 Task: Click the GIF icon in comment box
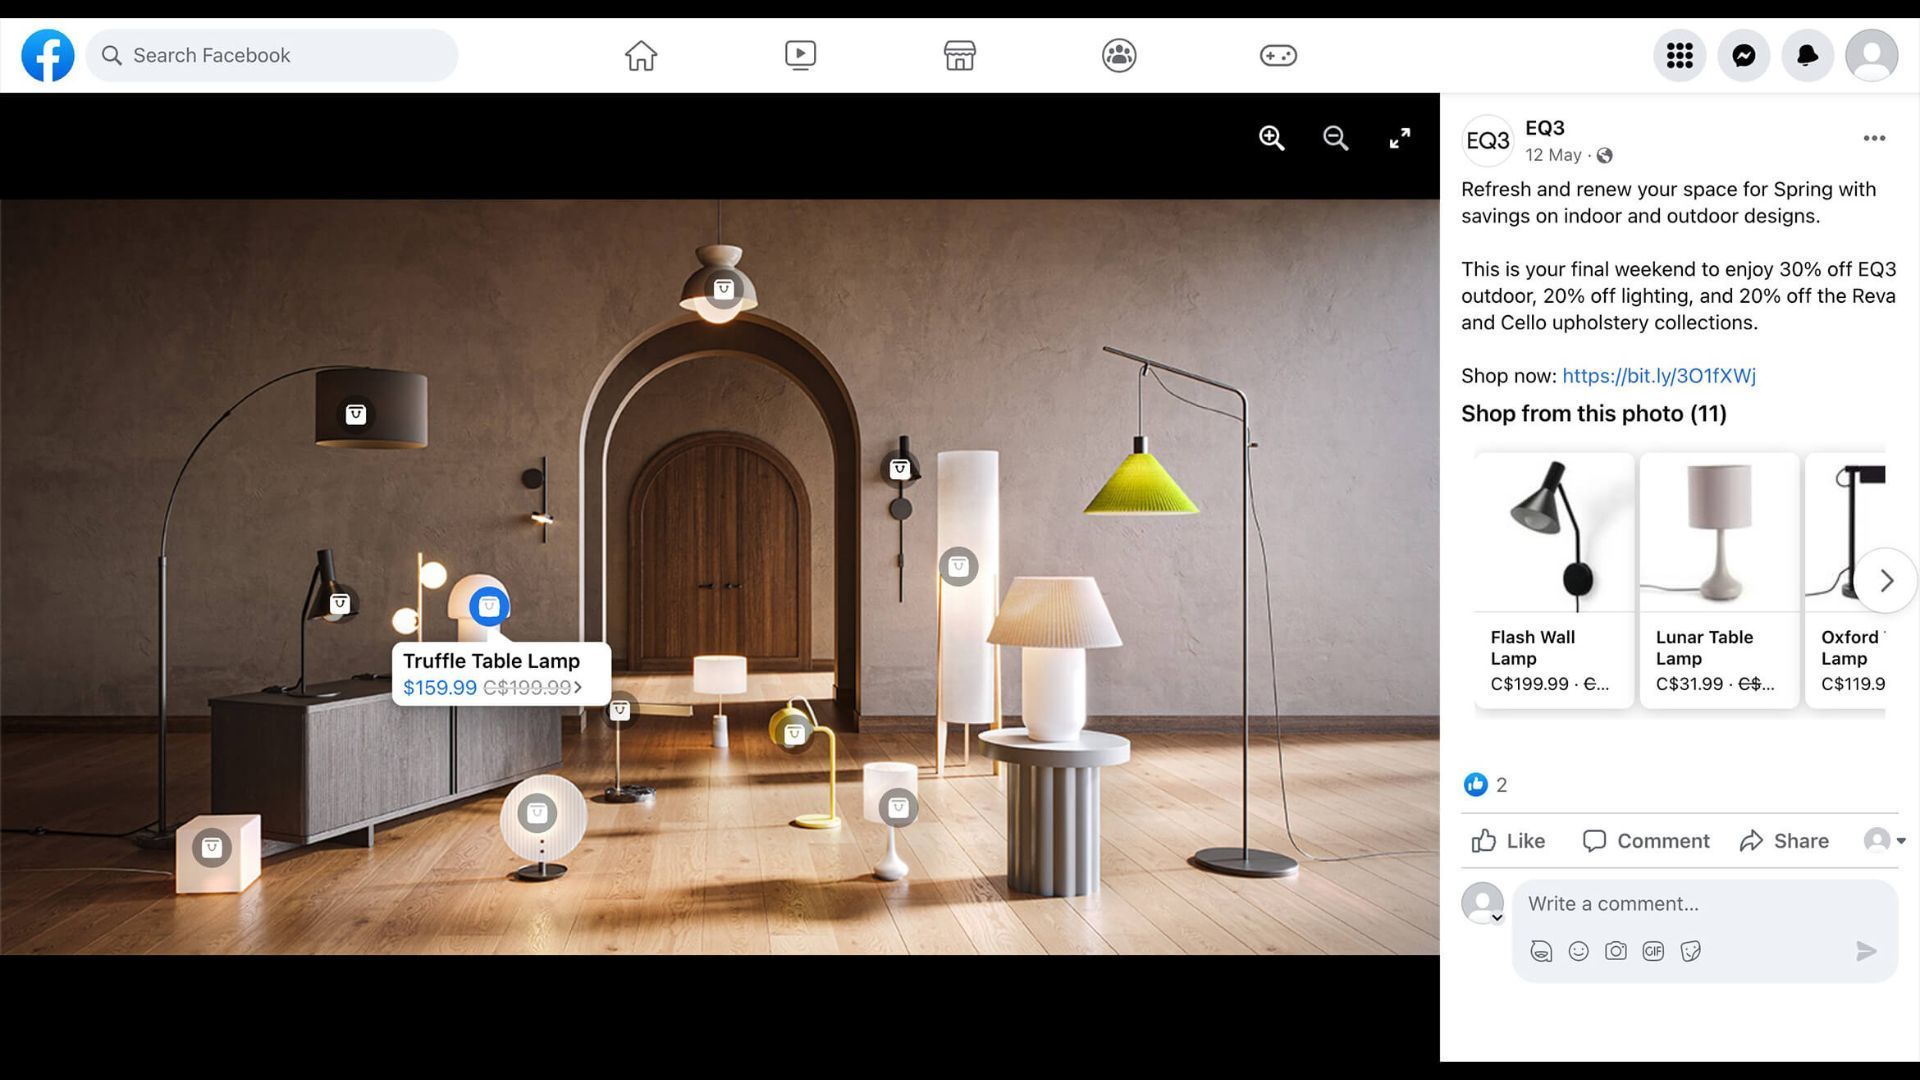pos(1653,951)
